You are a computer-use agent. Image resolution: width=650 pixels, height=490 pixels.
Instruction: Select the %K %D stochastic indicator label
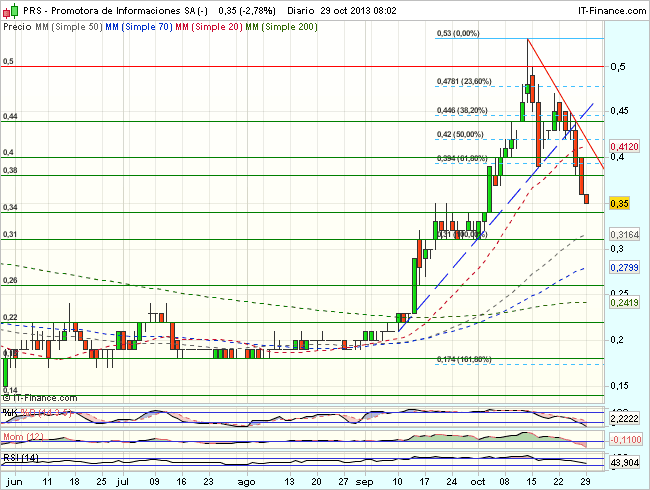[37, 413]
